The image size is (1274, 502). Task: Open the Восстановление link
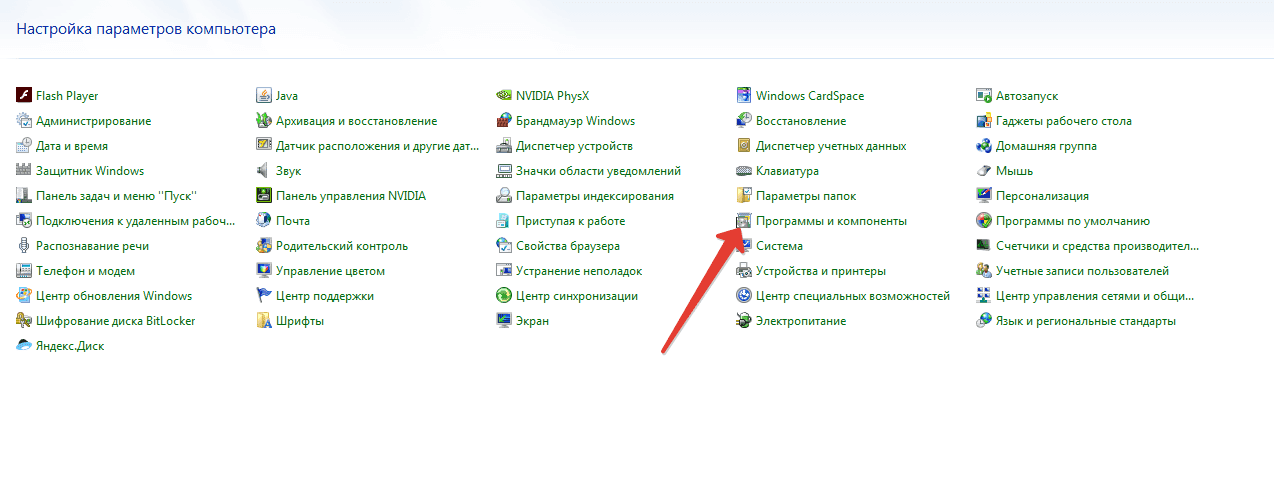point(801,121)
